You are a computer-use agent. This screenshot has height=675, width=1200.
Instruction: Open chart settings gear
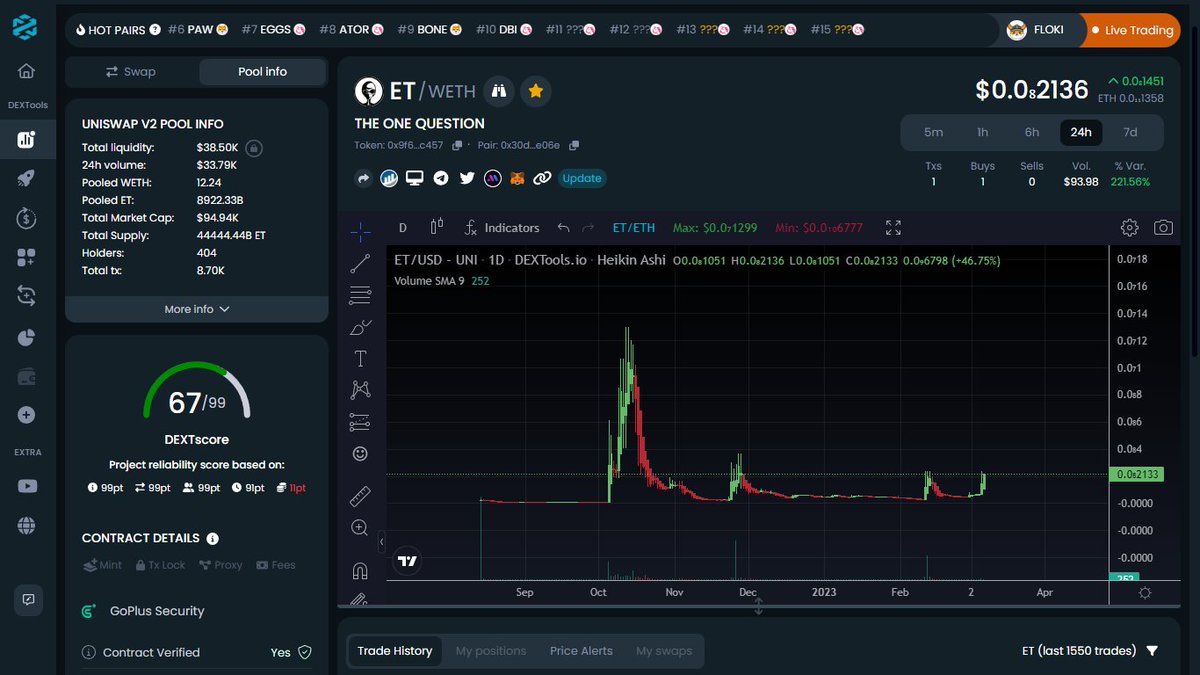point(1129,228)
